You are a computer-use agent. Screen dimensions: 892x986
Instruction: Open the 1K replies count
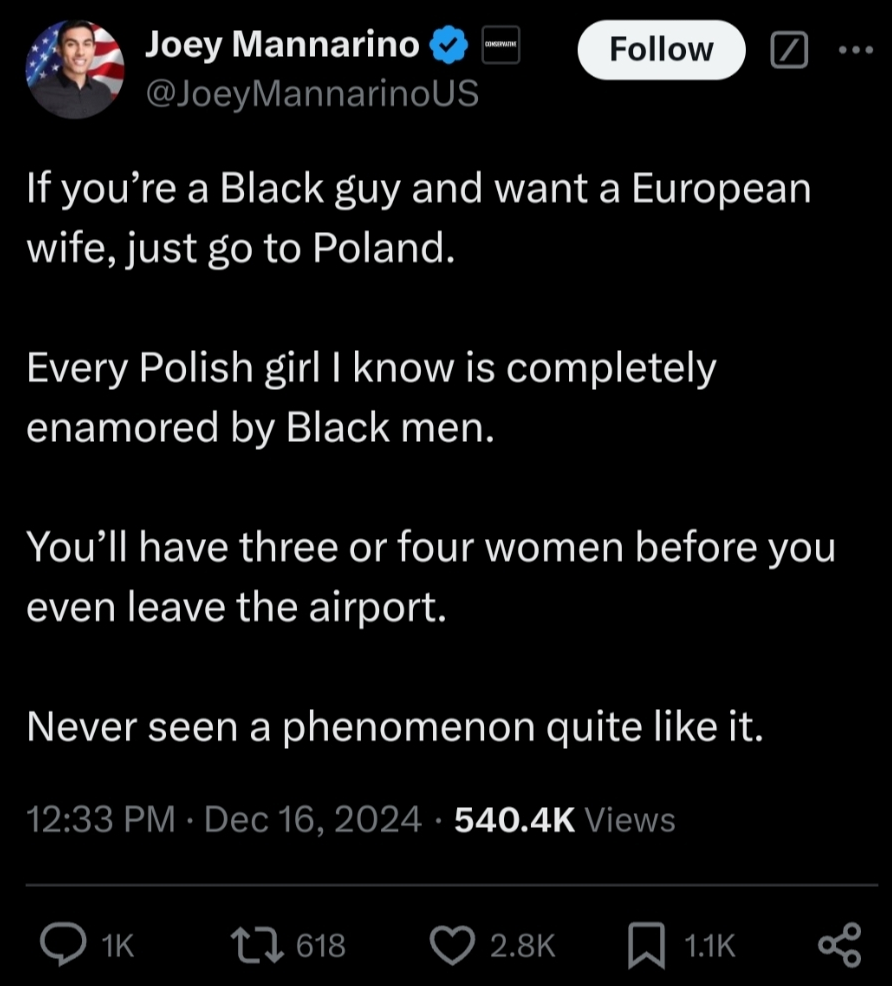(118, 945)
